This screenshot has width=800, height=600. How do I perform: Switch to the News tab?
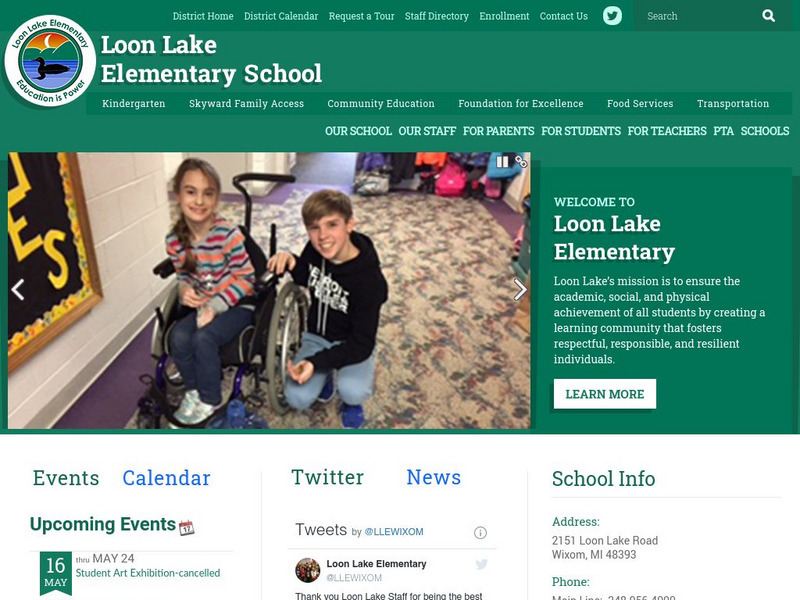click(x=433, y=477)
